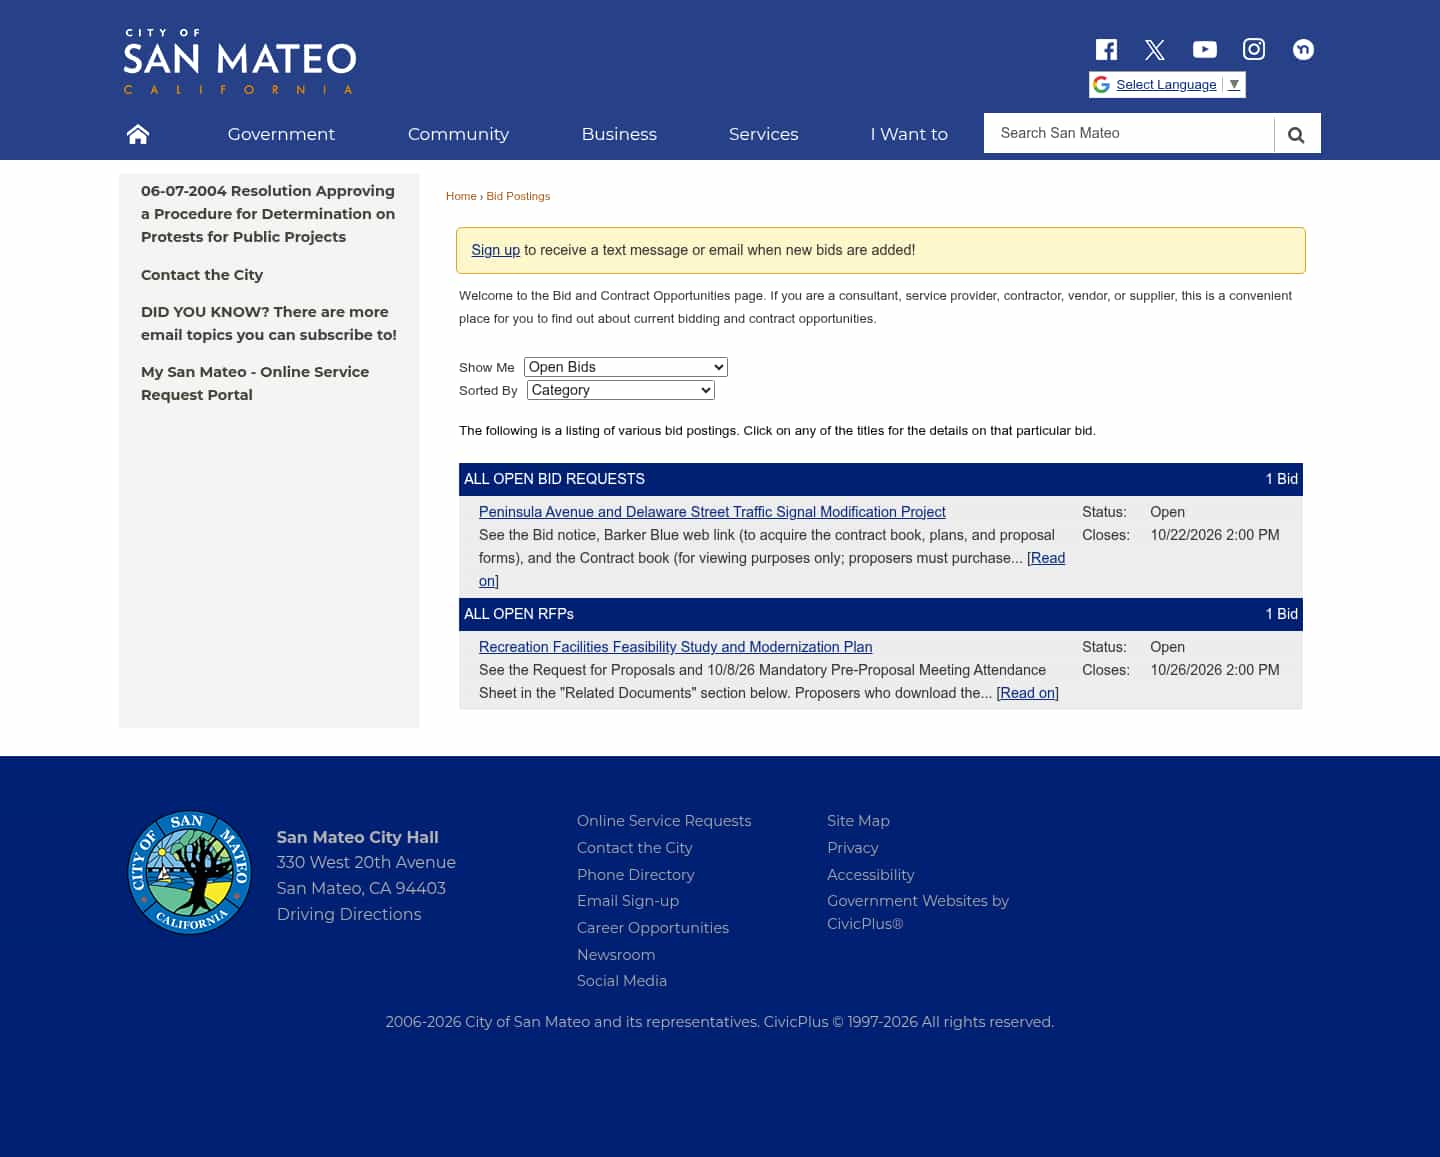
Task: Open the Site Map footer link
Action: click(x=858, y=821)
